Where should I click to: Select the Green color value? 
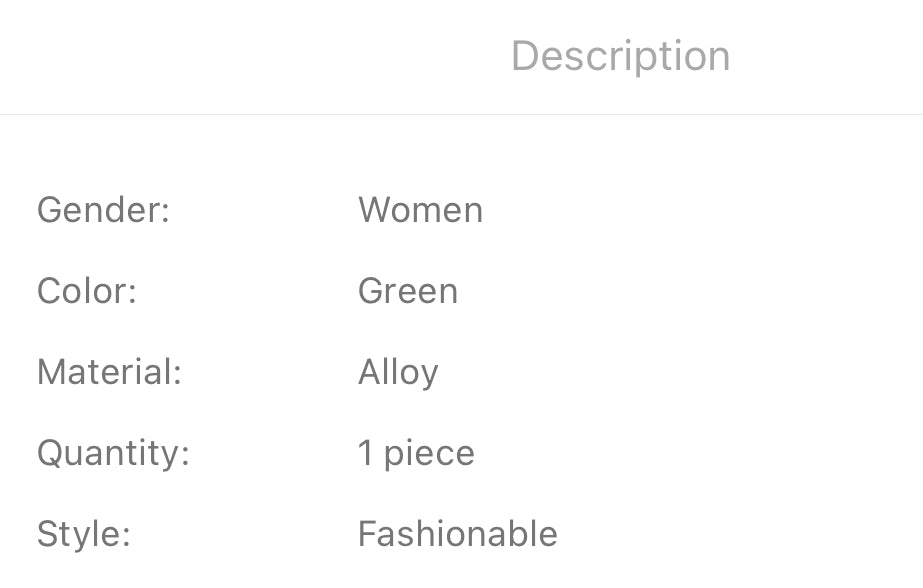click(x=408, y=291)
